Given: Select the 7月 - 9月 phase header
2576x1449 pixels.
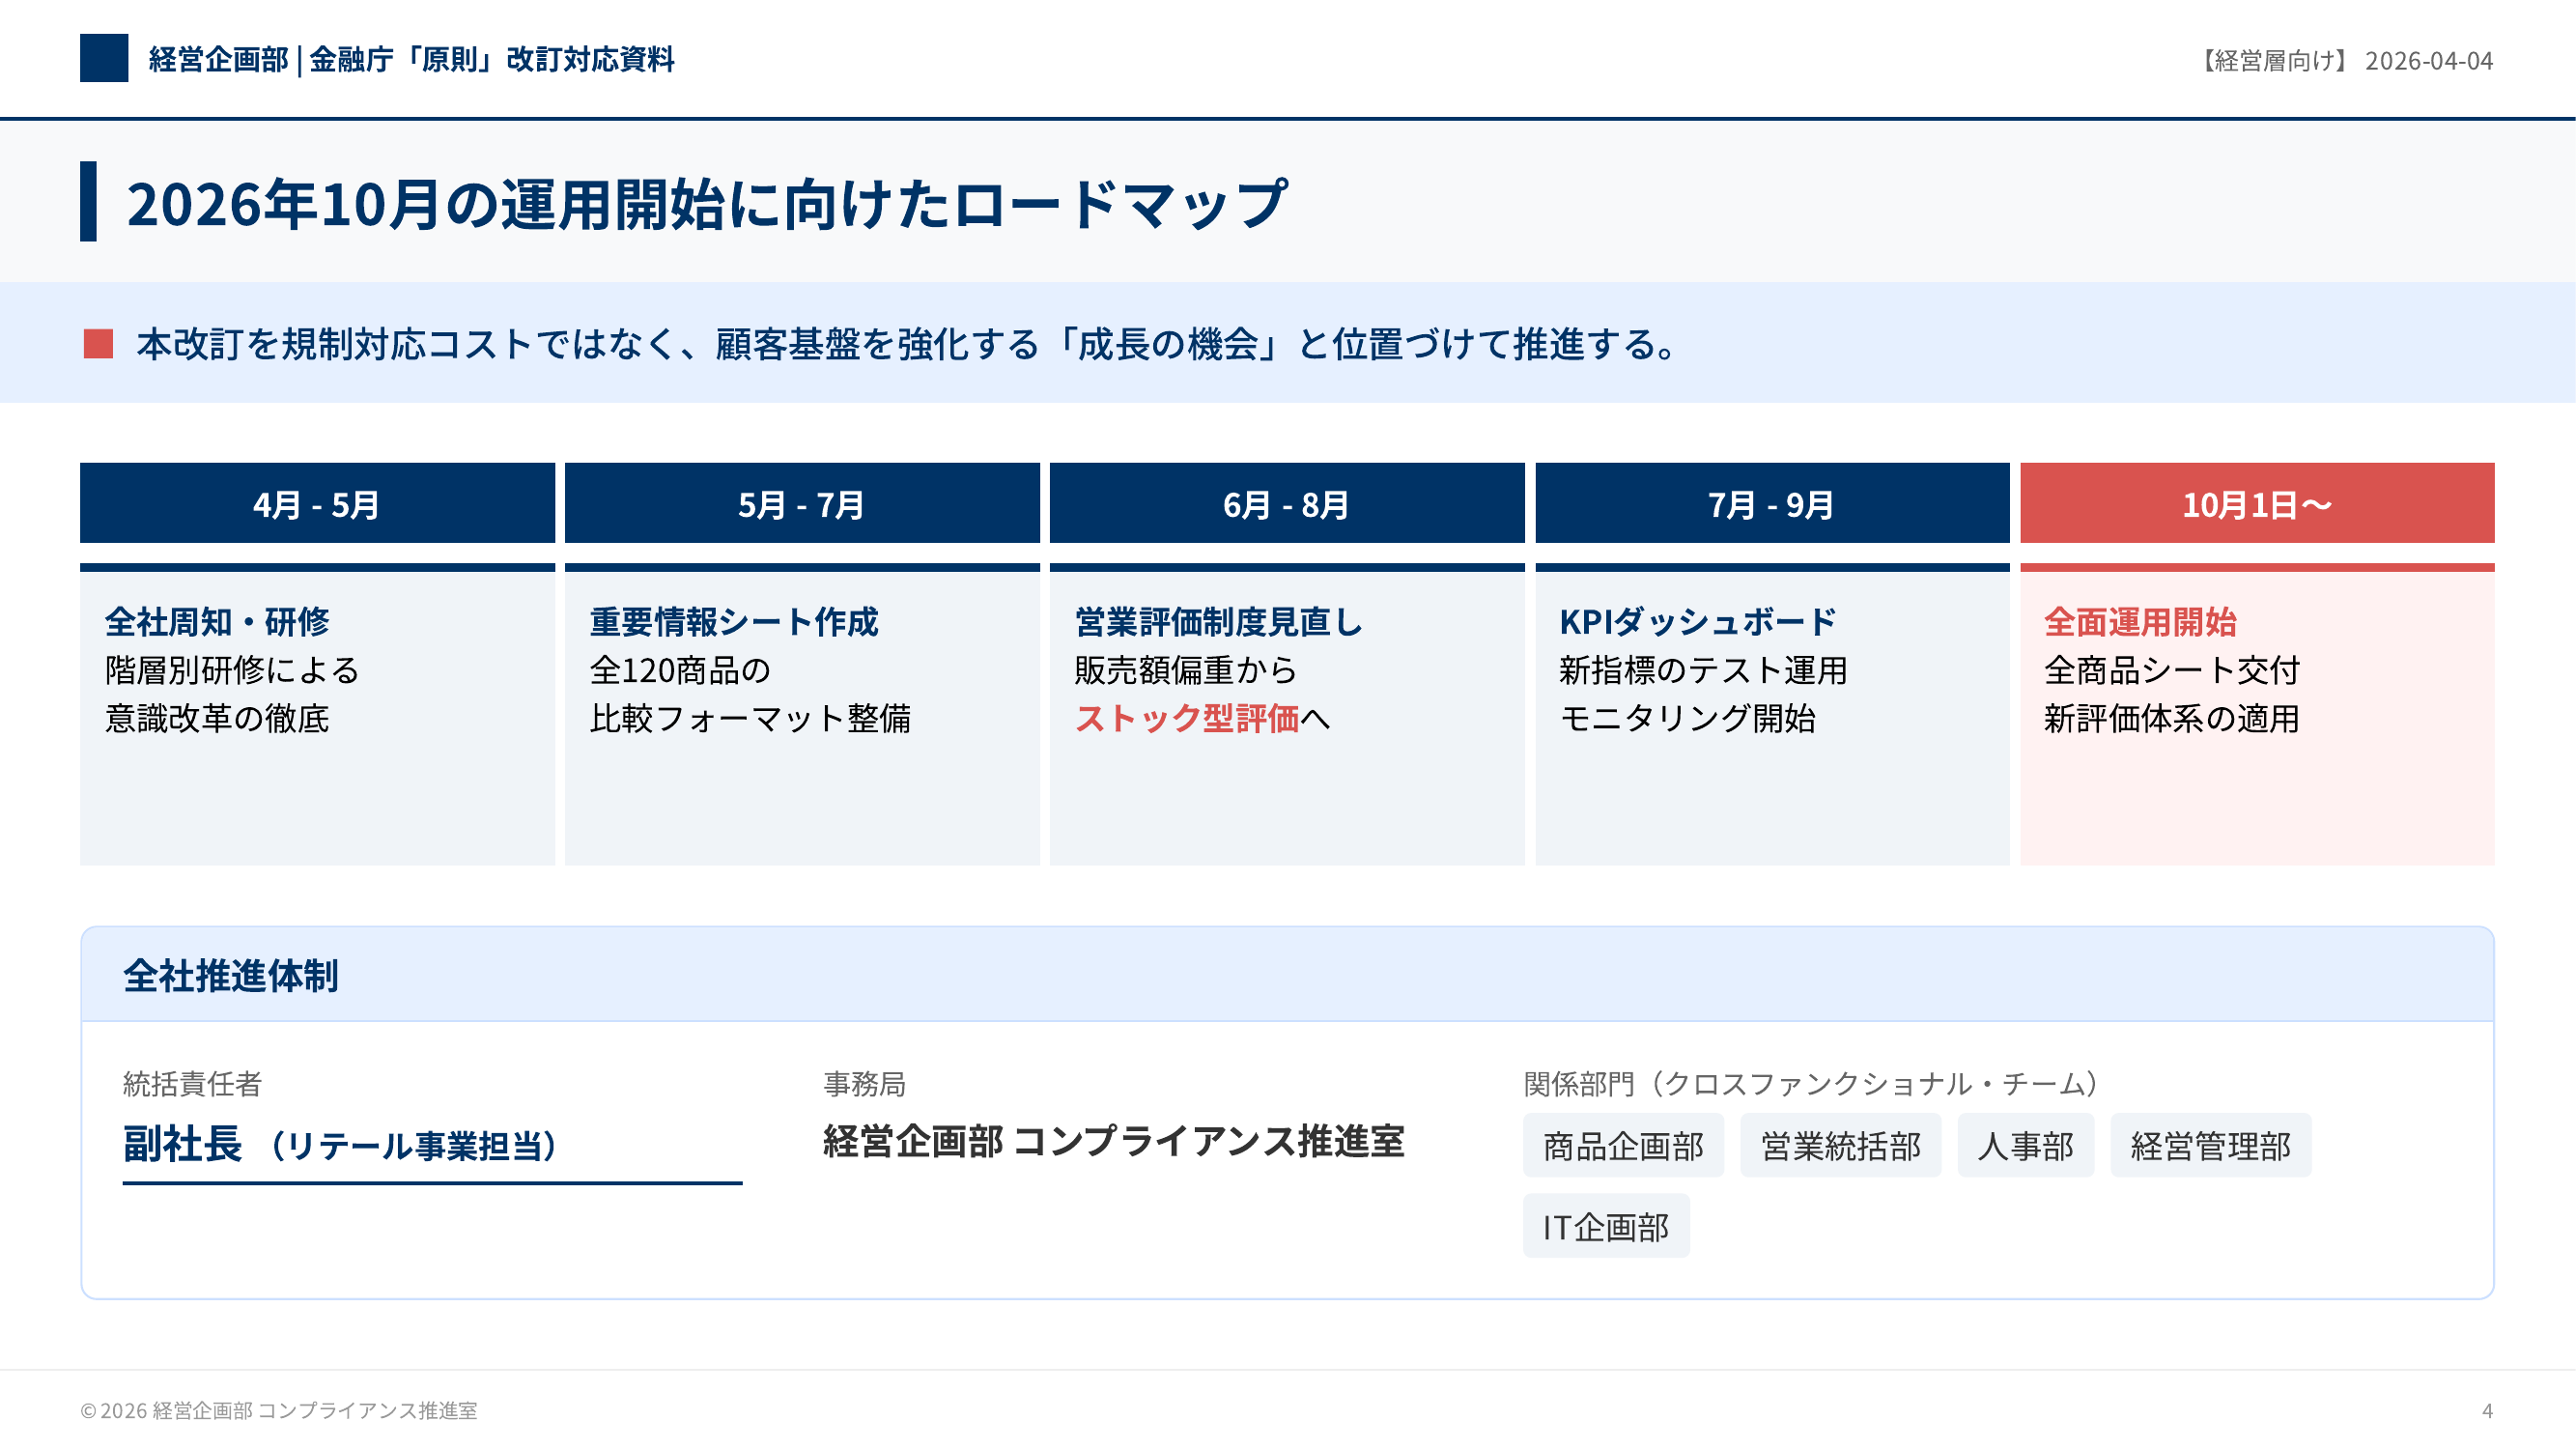Looking at the screenshot, I should click(x=1771, y=504).
